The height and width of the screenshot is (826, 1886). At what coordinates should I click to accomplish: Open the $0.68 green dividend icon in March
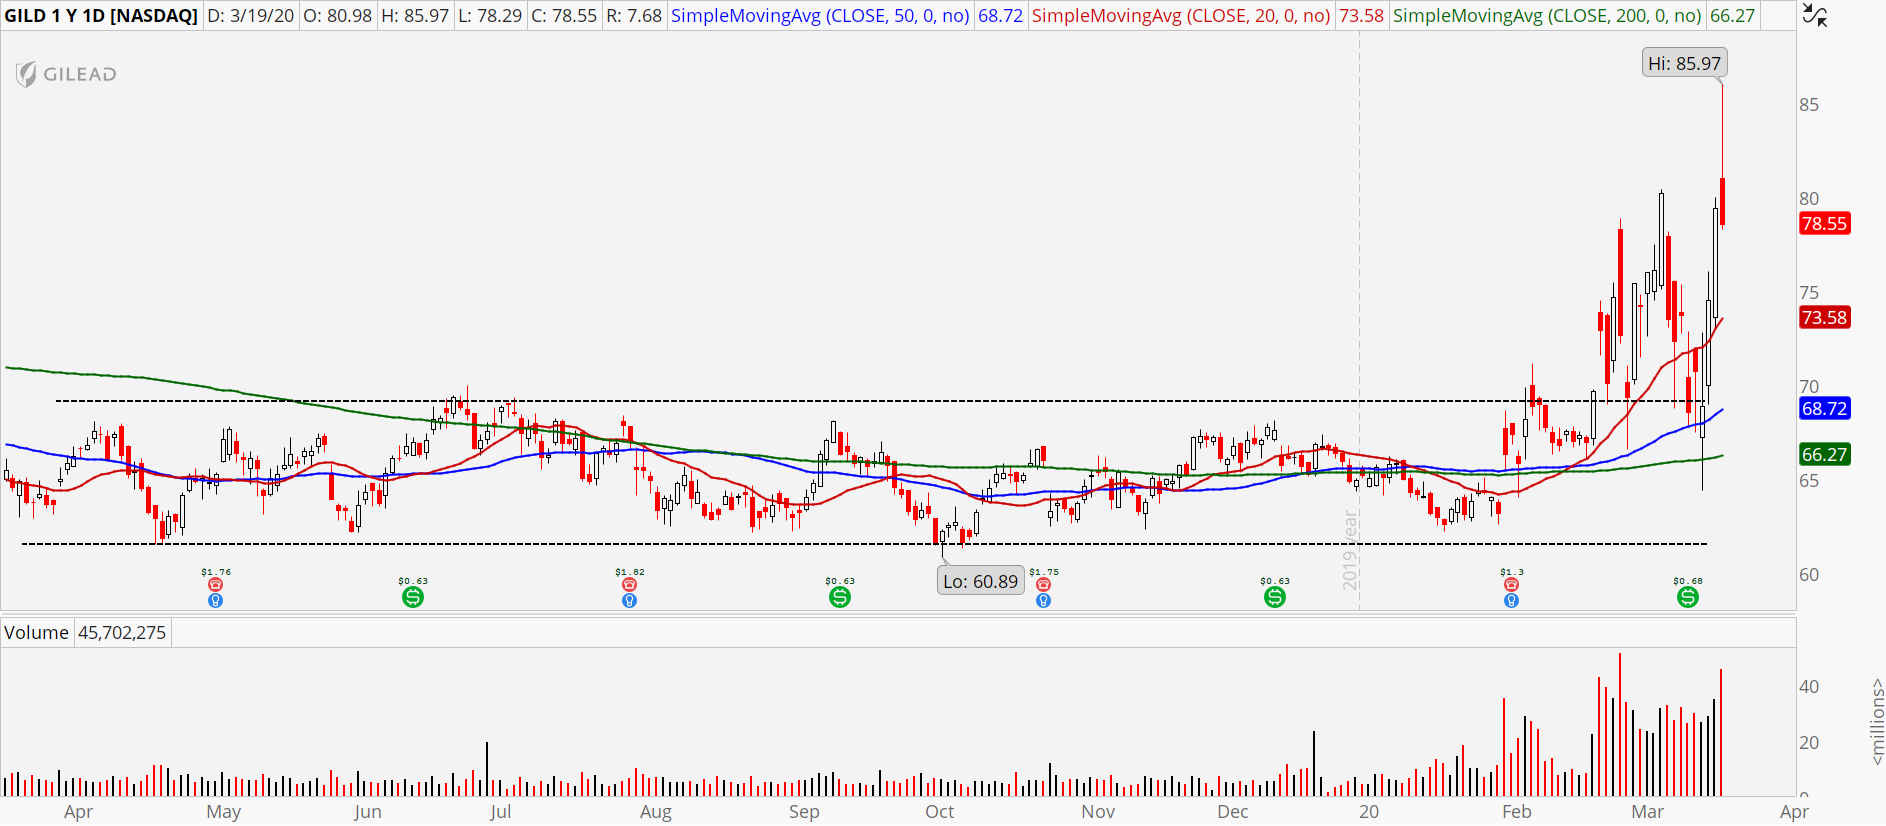(1688, 597)
